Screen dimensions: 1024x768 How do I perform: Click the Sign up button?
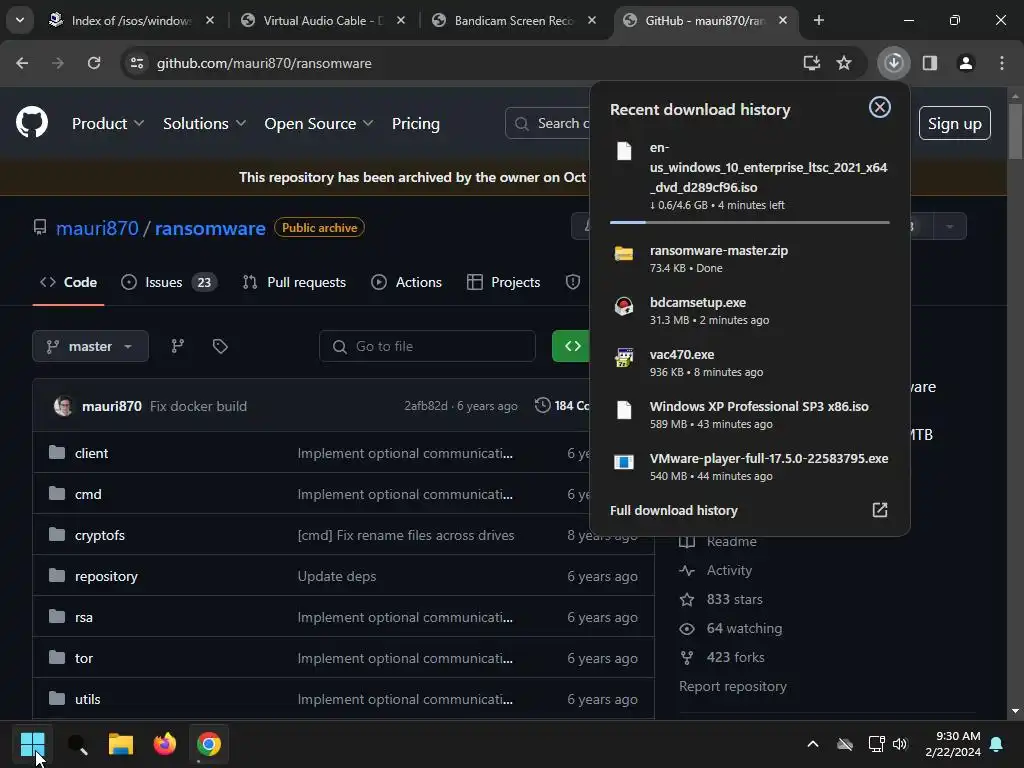[x=954, y=123]
